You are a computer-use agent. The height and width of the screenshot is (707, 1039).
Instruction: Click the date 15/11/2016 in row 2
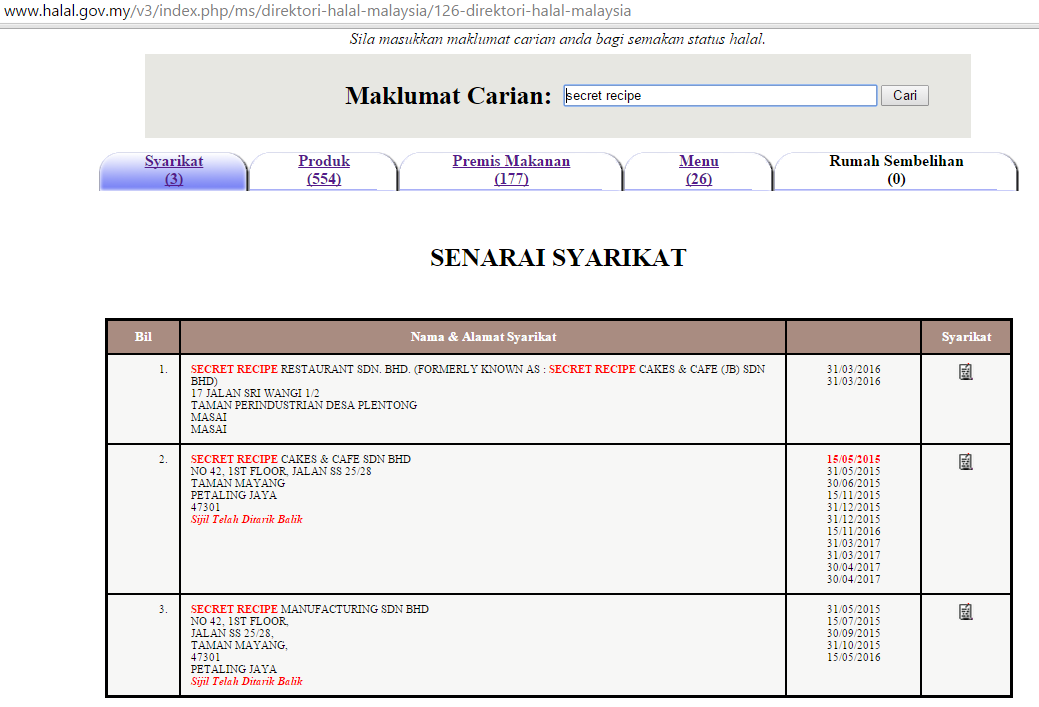tap(853, 531)
